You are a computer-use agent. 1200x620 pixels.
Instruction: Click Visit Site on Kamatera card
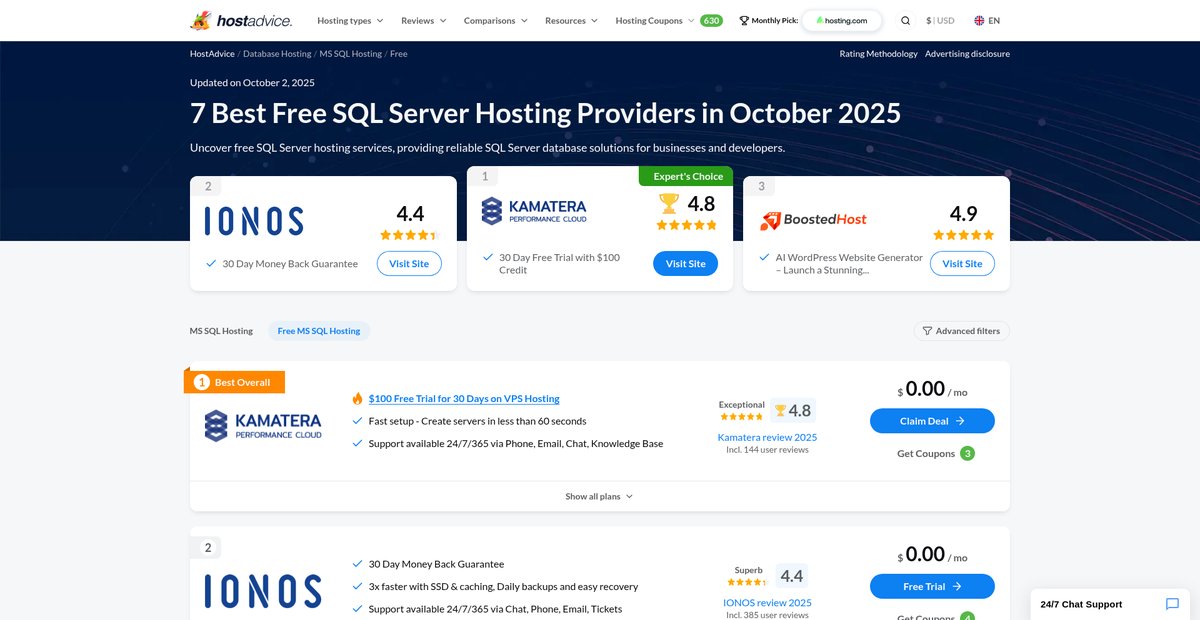pos(685,264)
